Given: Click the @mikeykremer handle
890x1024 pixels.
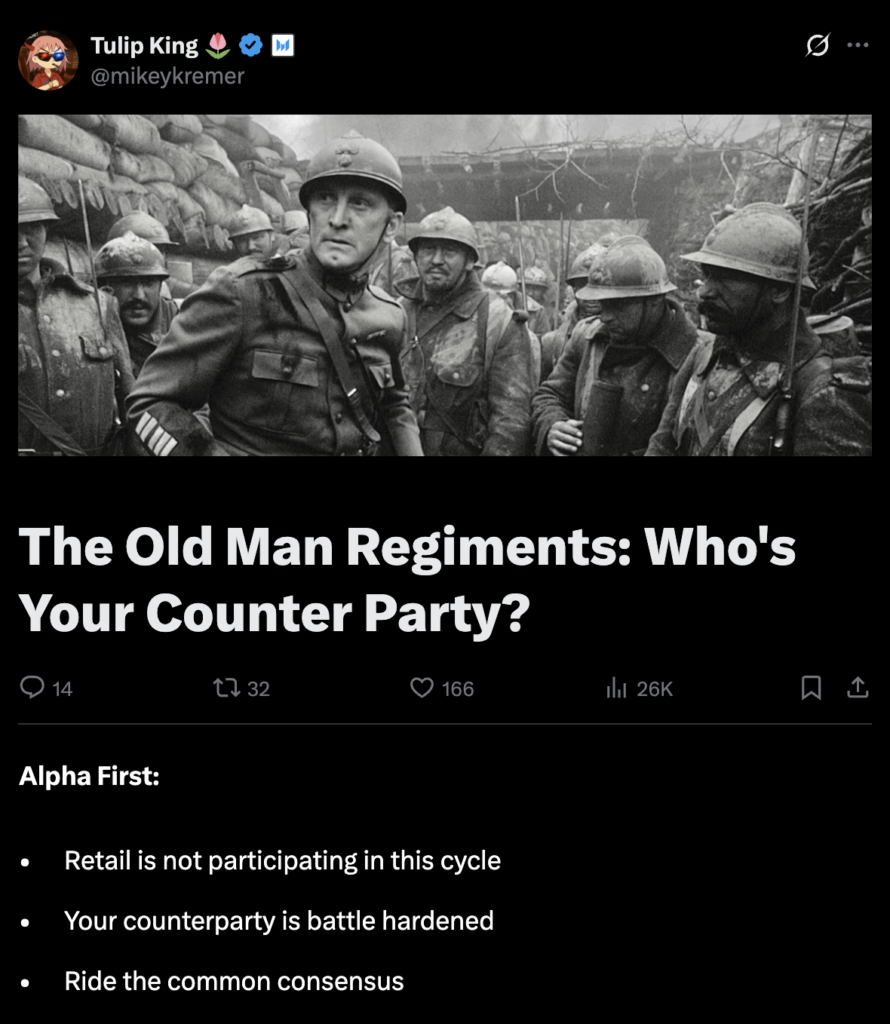Looking at the screenshot, I should (x=167, y=76).
